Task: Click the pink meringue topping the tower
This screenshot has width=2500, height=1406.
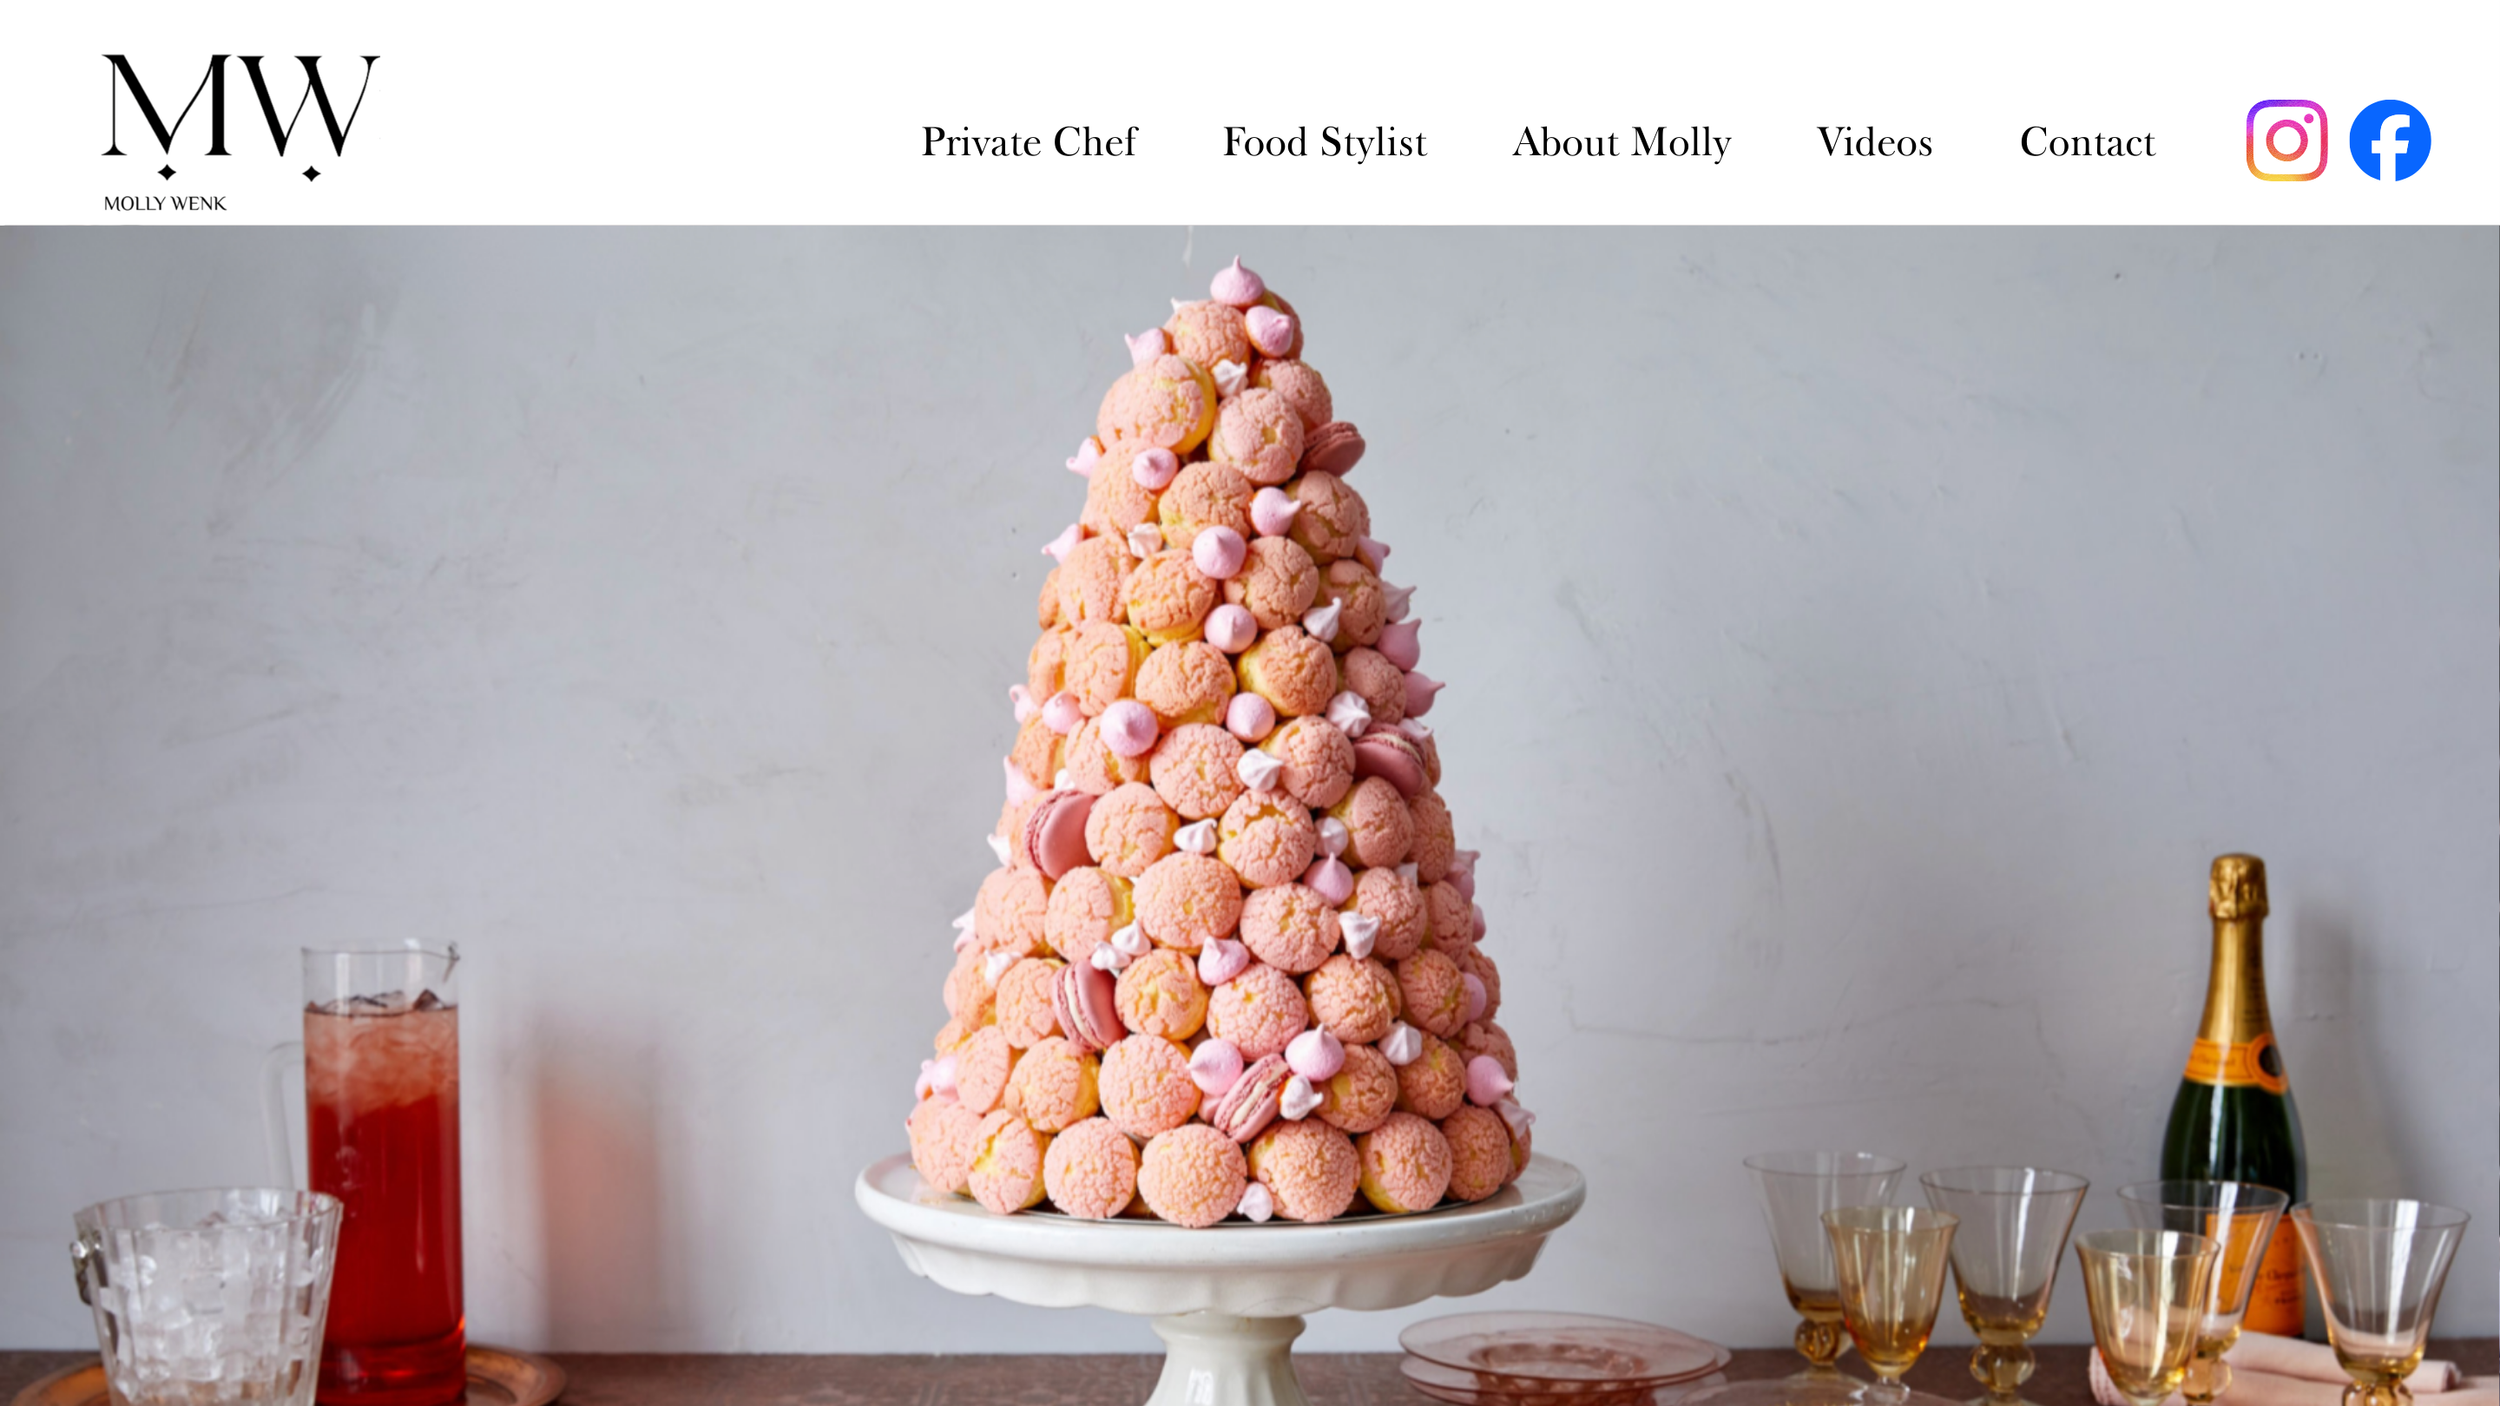Action: point(1237,281)
